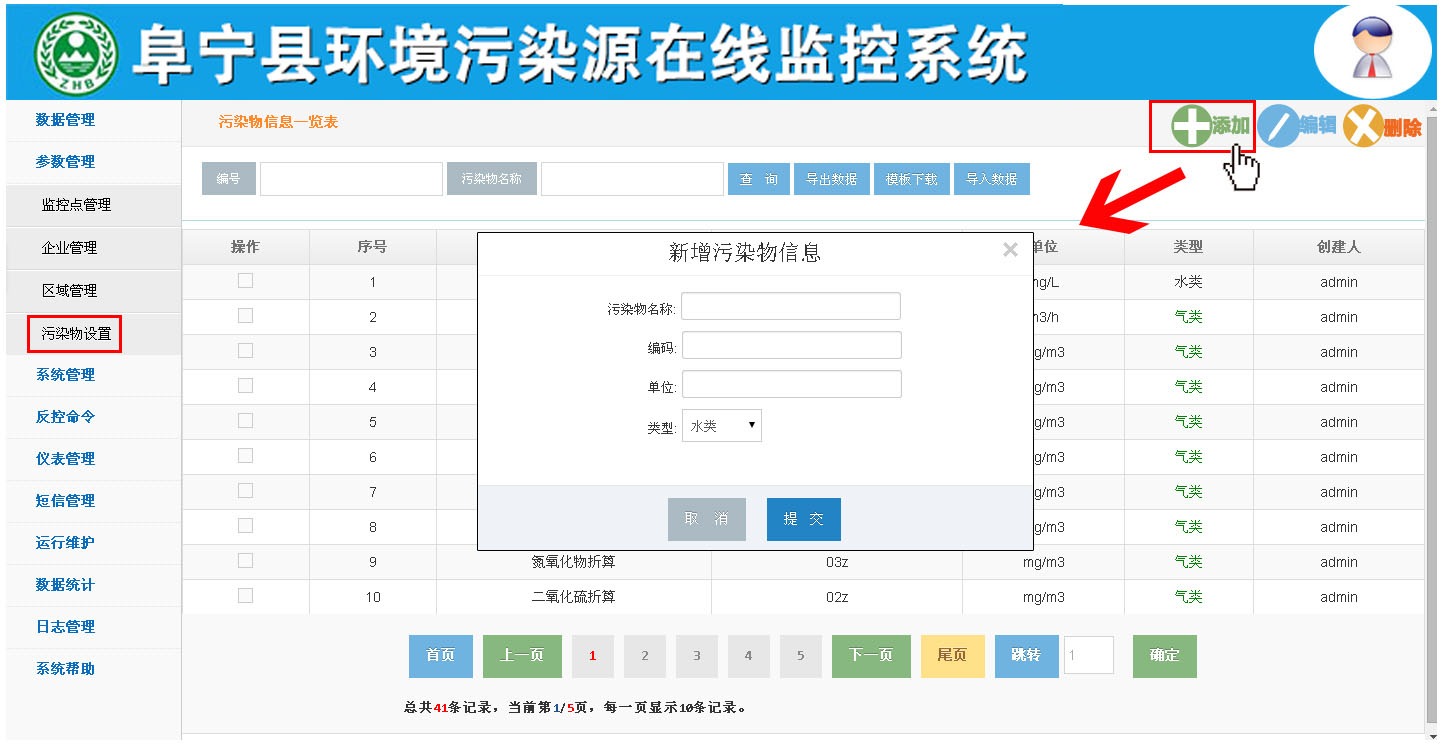This screenshot has width=1442, height=755.
Task: Open 系统帮助 in the sidebar
Action: click(66, 669)
